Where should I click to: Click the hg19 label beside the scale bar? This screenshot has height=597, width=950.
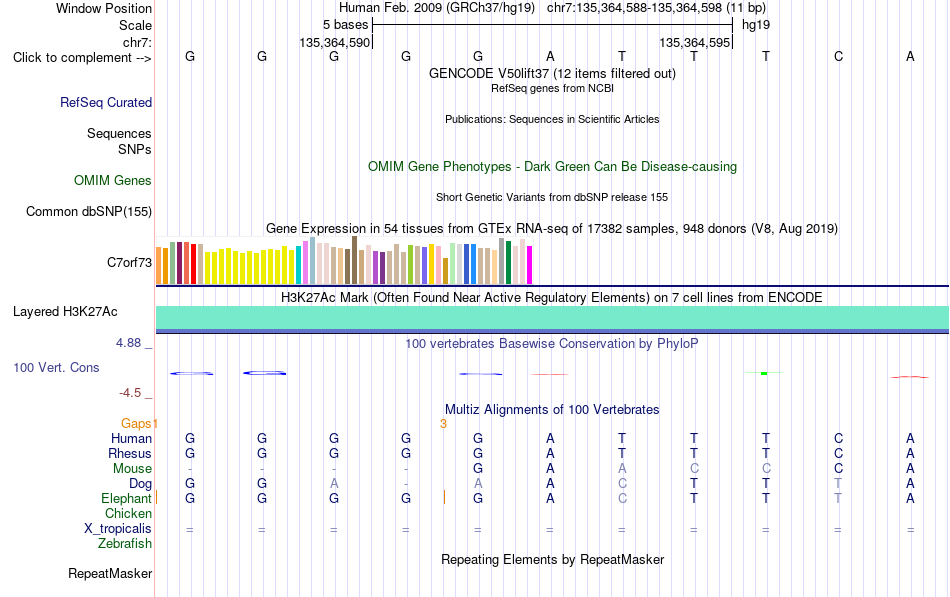[x=756, y=25]
